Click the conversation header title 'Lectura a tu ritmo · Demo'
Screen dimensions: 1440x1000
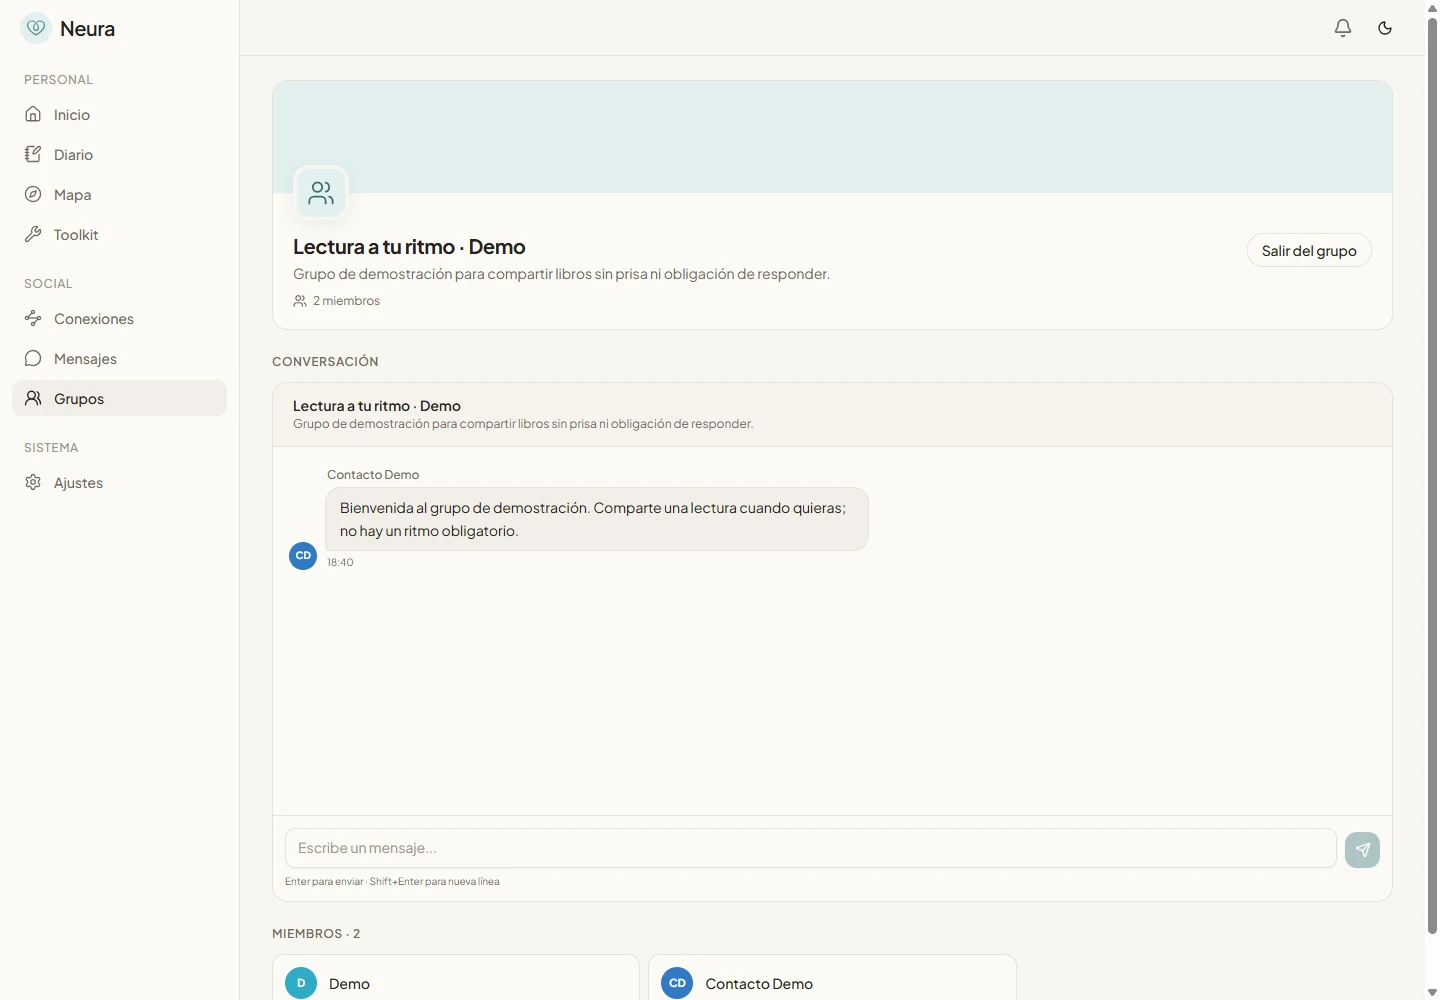[377, 406]
